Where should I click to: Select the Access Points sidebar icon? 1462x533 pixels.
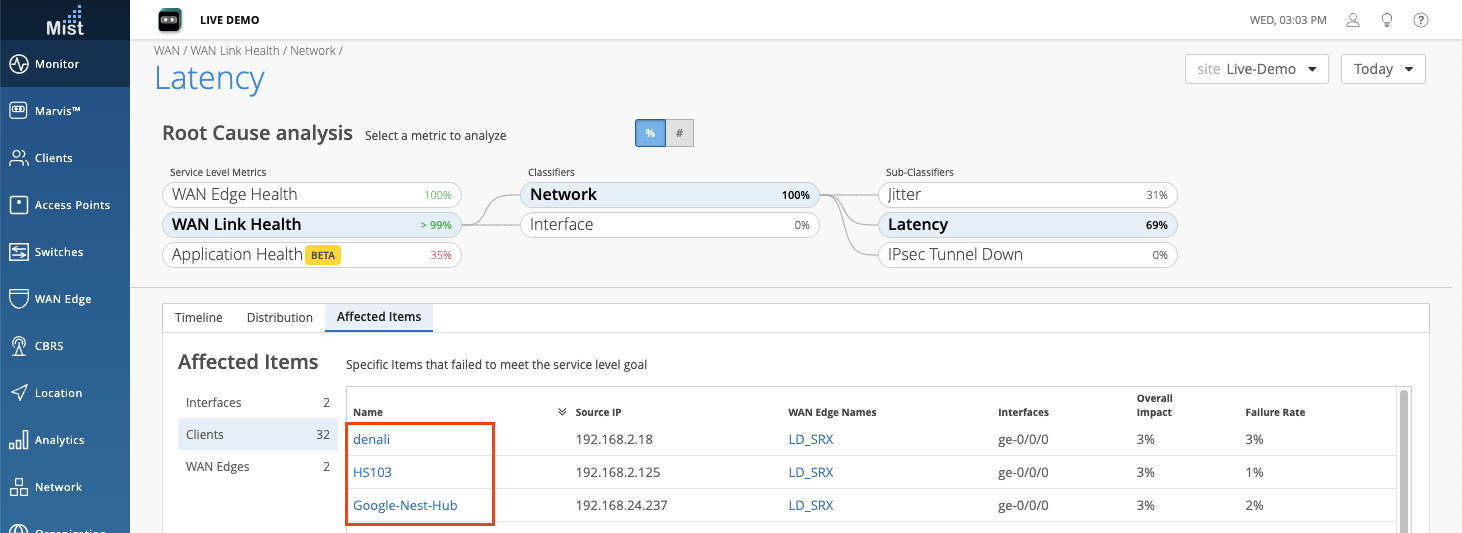(x=19, y=205)
